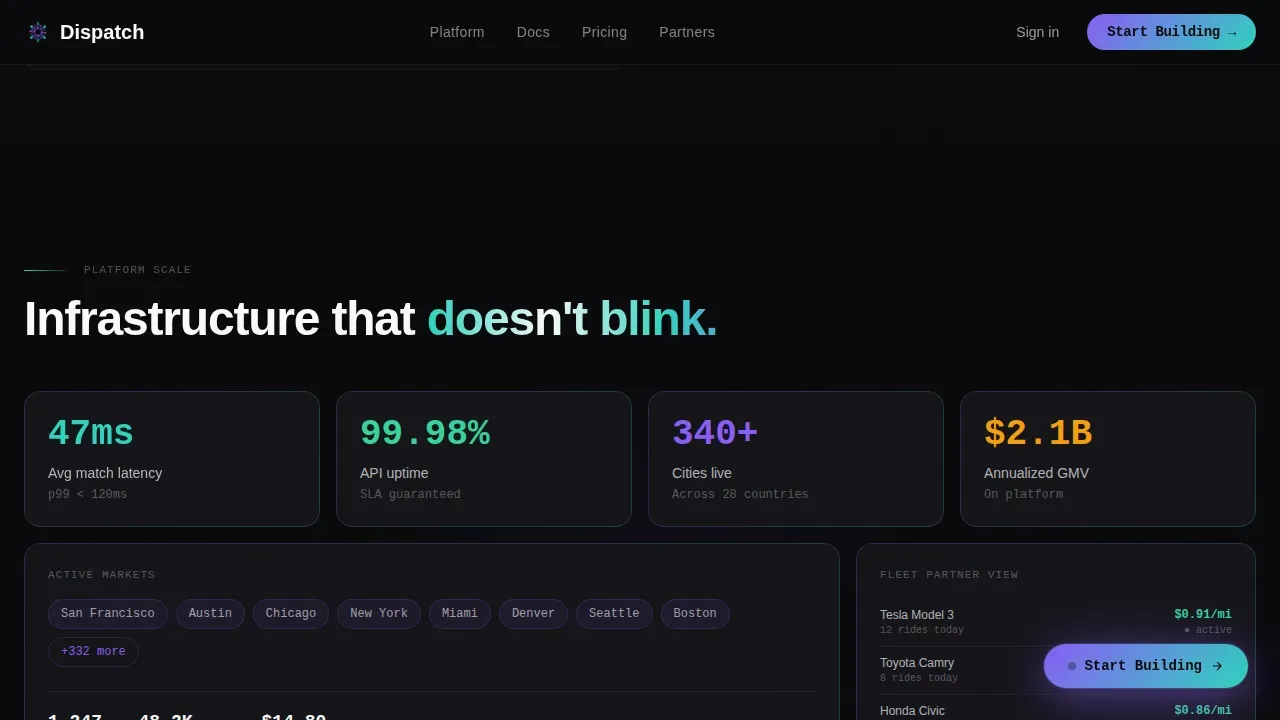This screenshot has width=1280, height=720.
Task: Click the Dispatch logo icon
Action: coord(38,32)
